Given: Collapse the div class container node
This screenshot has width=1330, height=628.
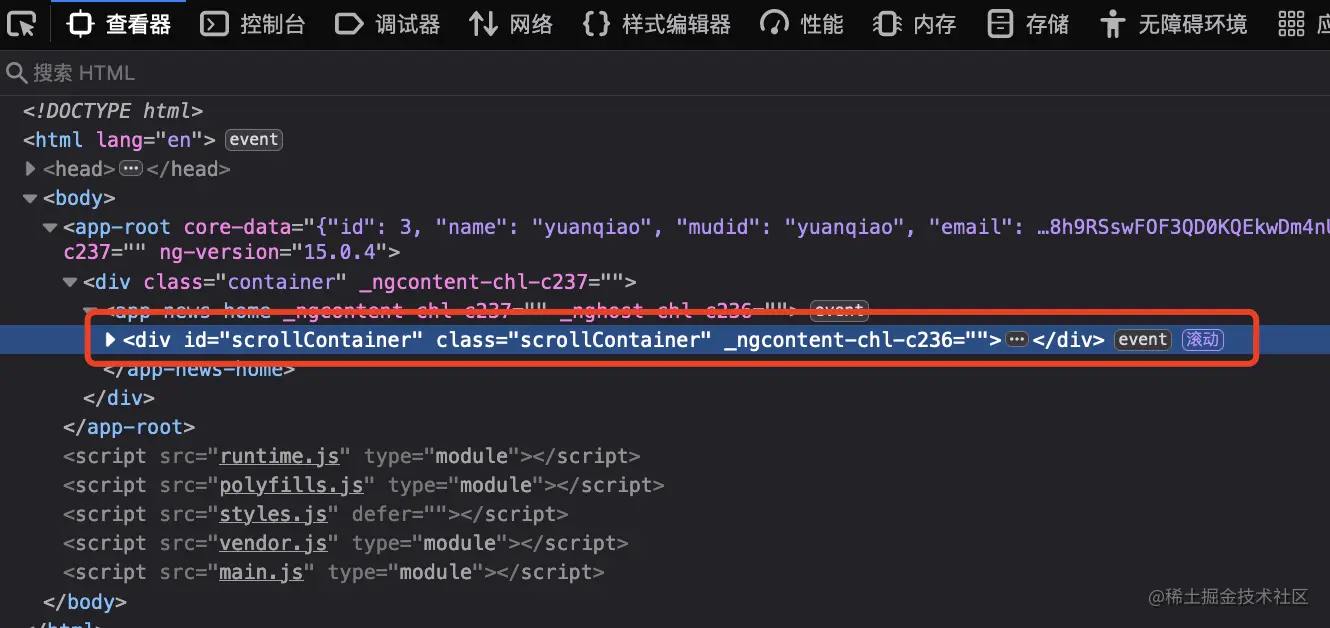Looking at the screenshot, I should 71,282.
